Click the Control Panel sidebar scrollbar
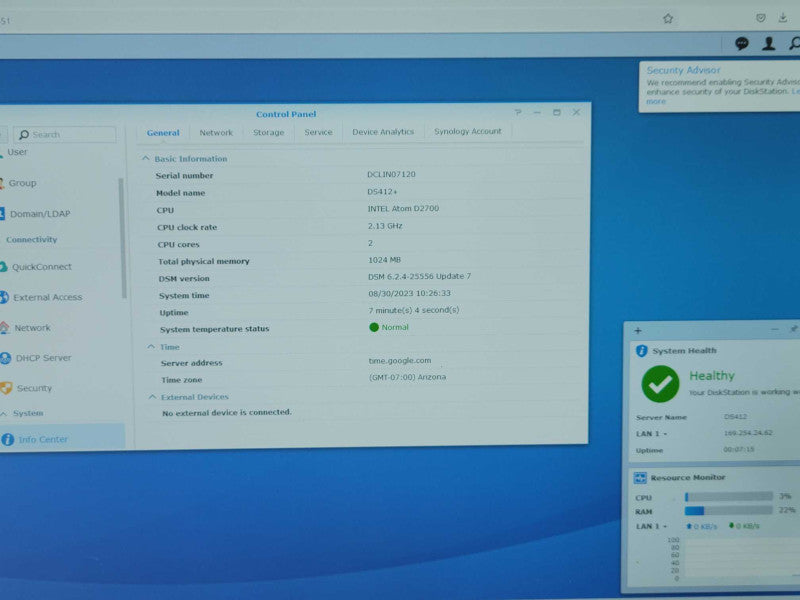800x600 pixels. [x=121, y=238]
